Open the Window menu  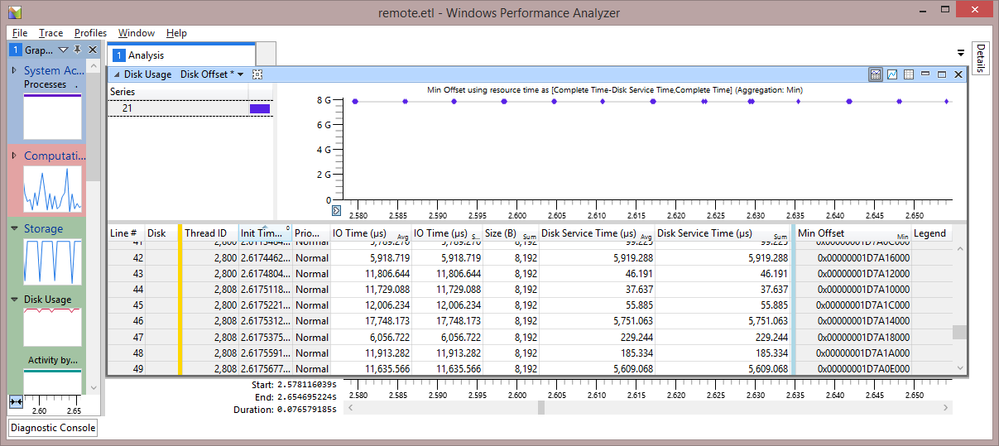coord(136,33)
